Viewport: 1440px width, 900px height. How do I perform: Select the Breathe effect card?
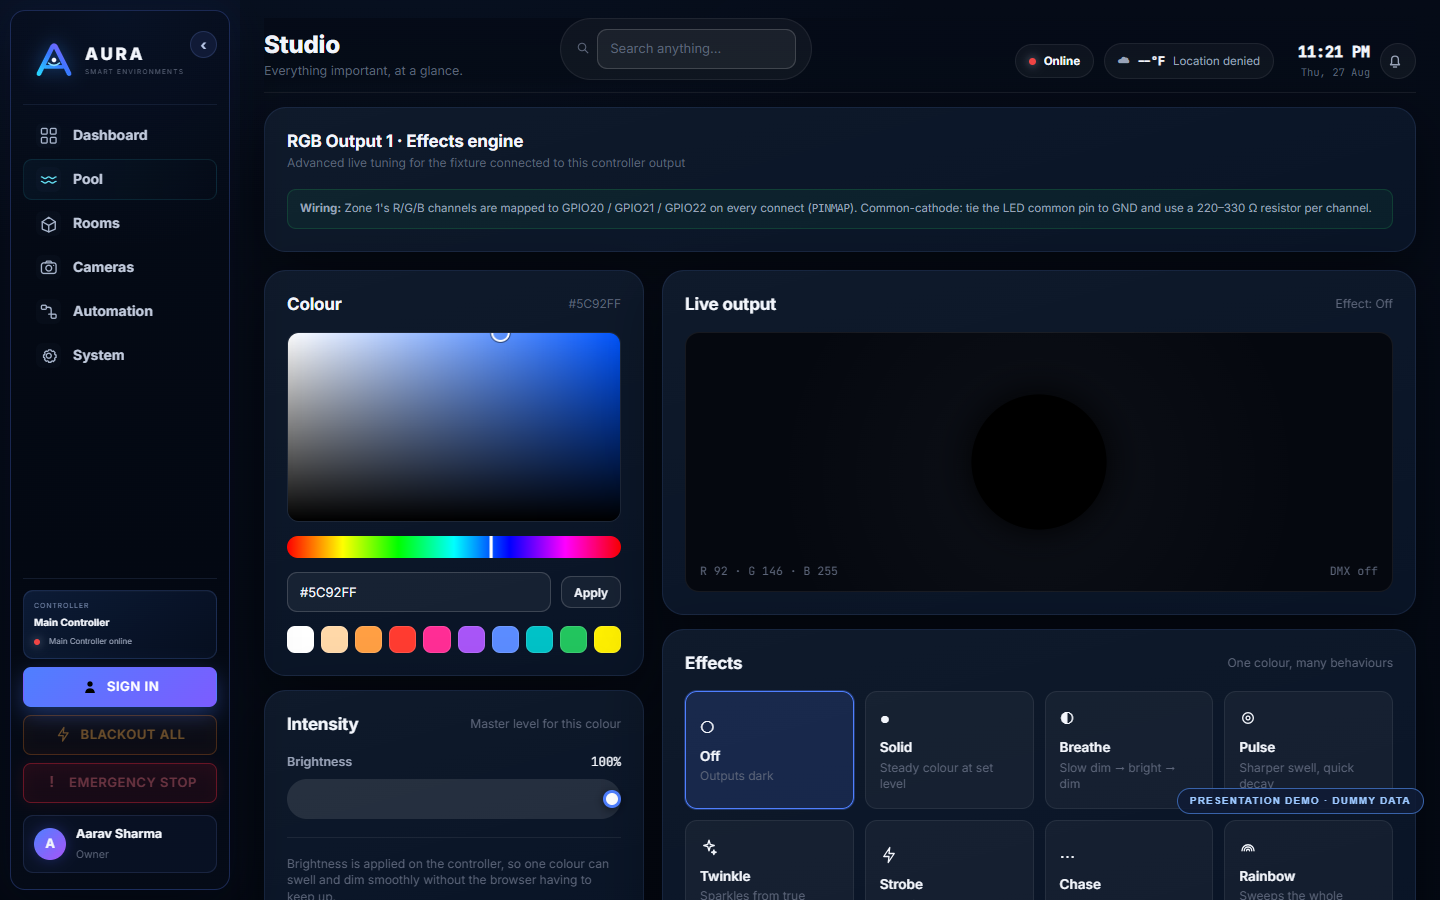point(1129,750)
